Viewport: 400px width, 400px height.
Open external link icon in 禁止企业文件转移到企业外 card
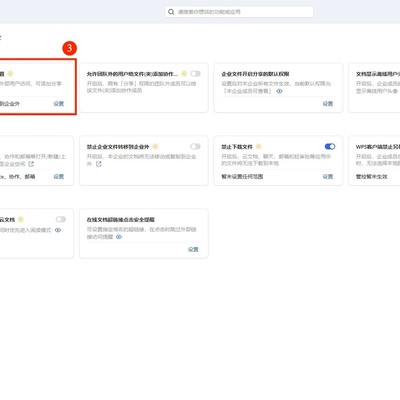click(99, 164)
